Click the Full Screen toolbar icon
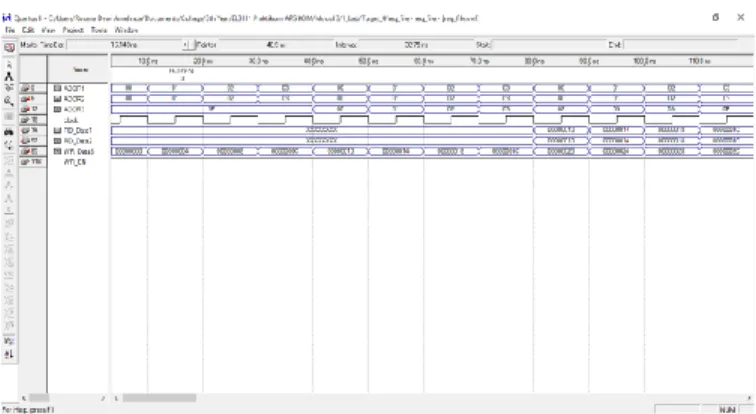 tap(9, 116)
